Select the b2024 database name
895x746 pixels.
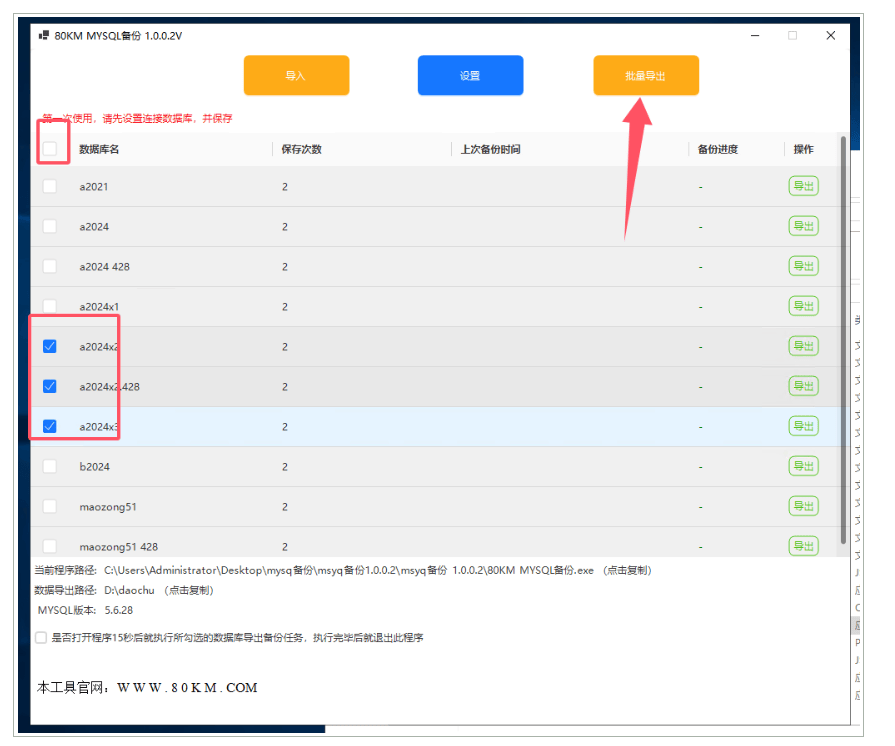tap(94, 466)
